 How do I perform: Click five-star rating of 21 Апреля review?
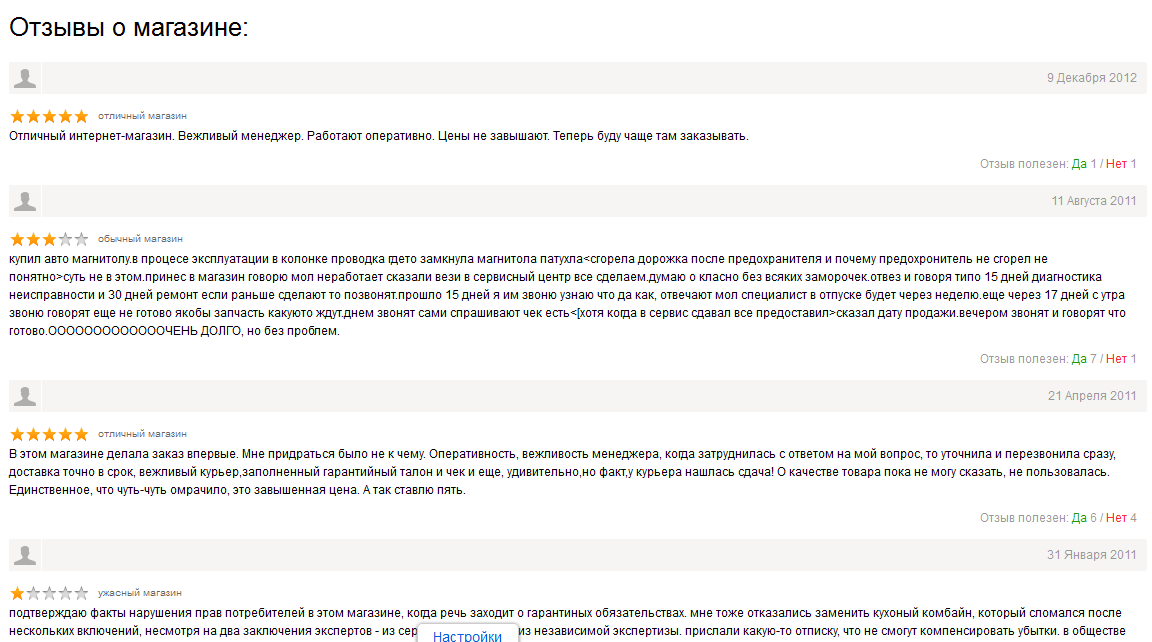(x=49, y=435)
